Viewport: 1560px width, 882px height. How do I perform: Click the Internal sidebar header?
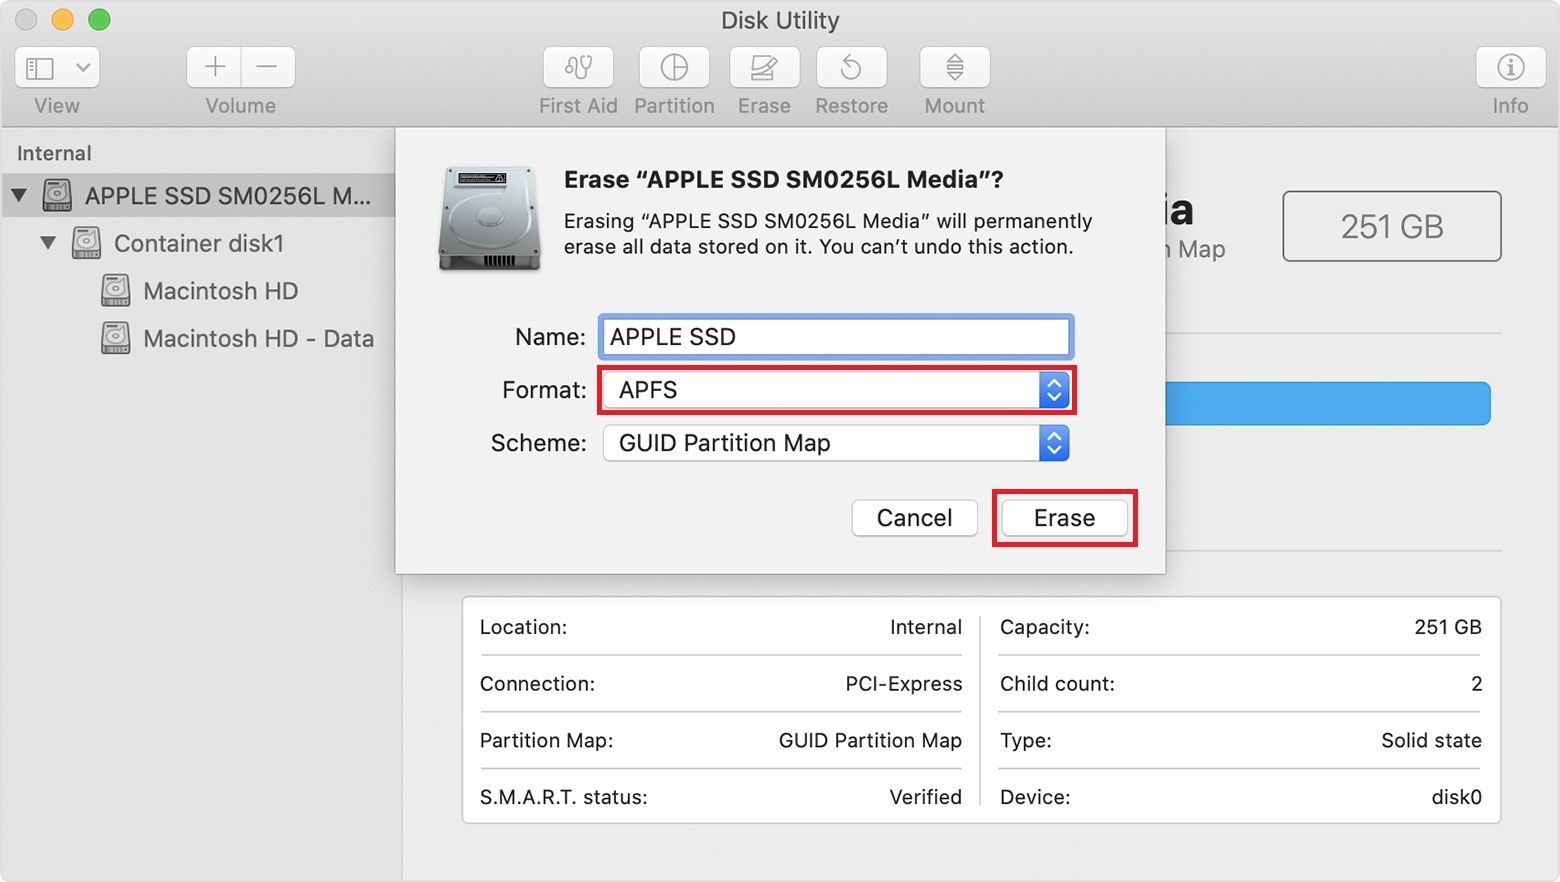pyautogui.click(x=54, y=153)
